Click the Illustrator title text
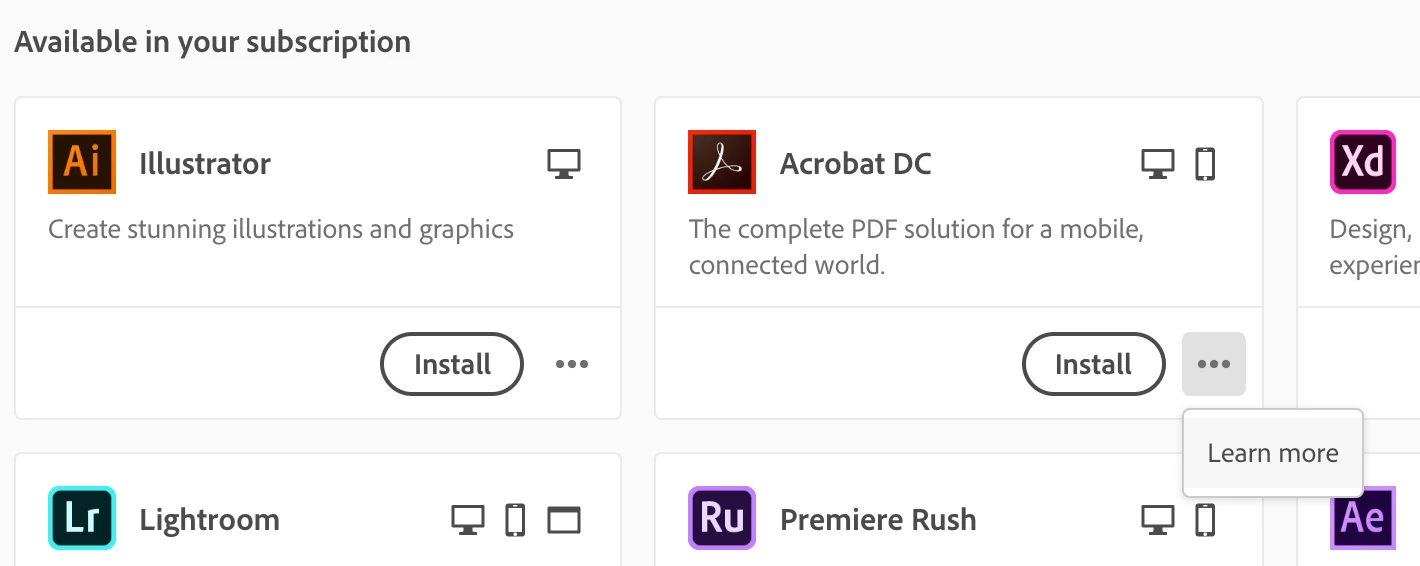This screenshot has width=1420, height=566. tap(205, 163)
